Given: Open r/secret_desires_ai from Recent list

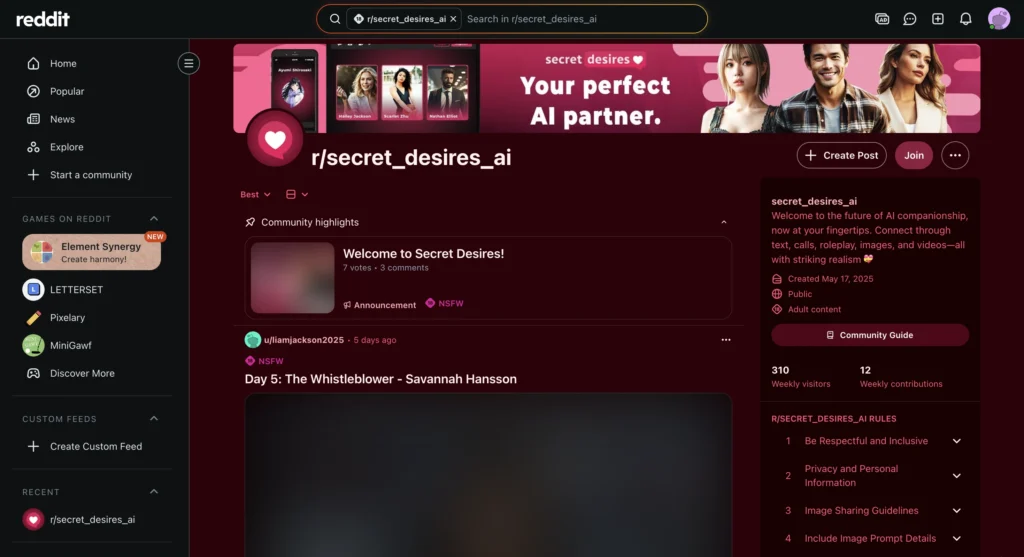Looking at the screenshot, I should point(91,520).
